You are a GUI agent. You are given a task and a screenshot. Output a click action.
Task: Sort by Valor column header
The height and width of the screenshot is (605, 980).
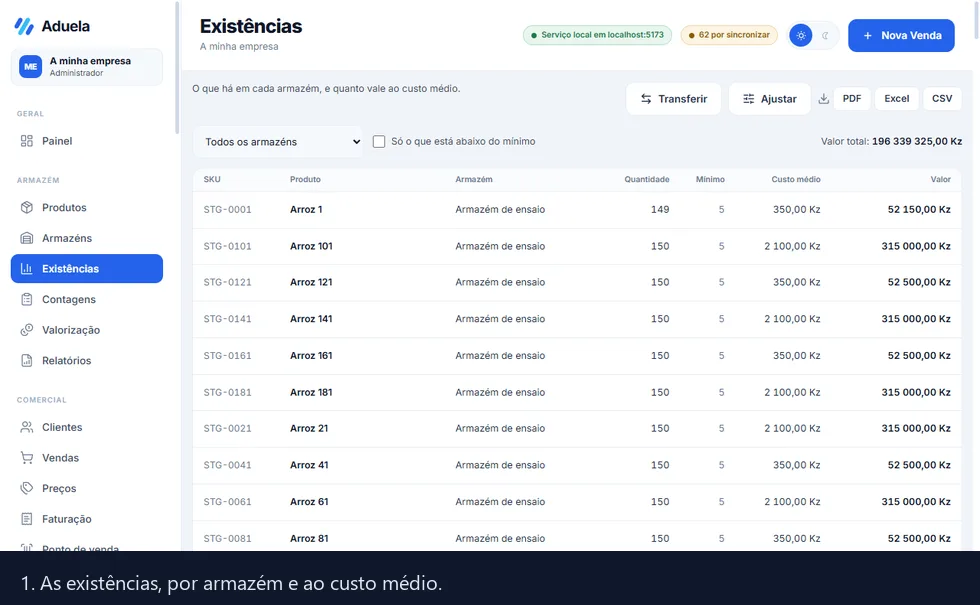[940, 179]
